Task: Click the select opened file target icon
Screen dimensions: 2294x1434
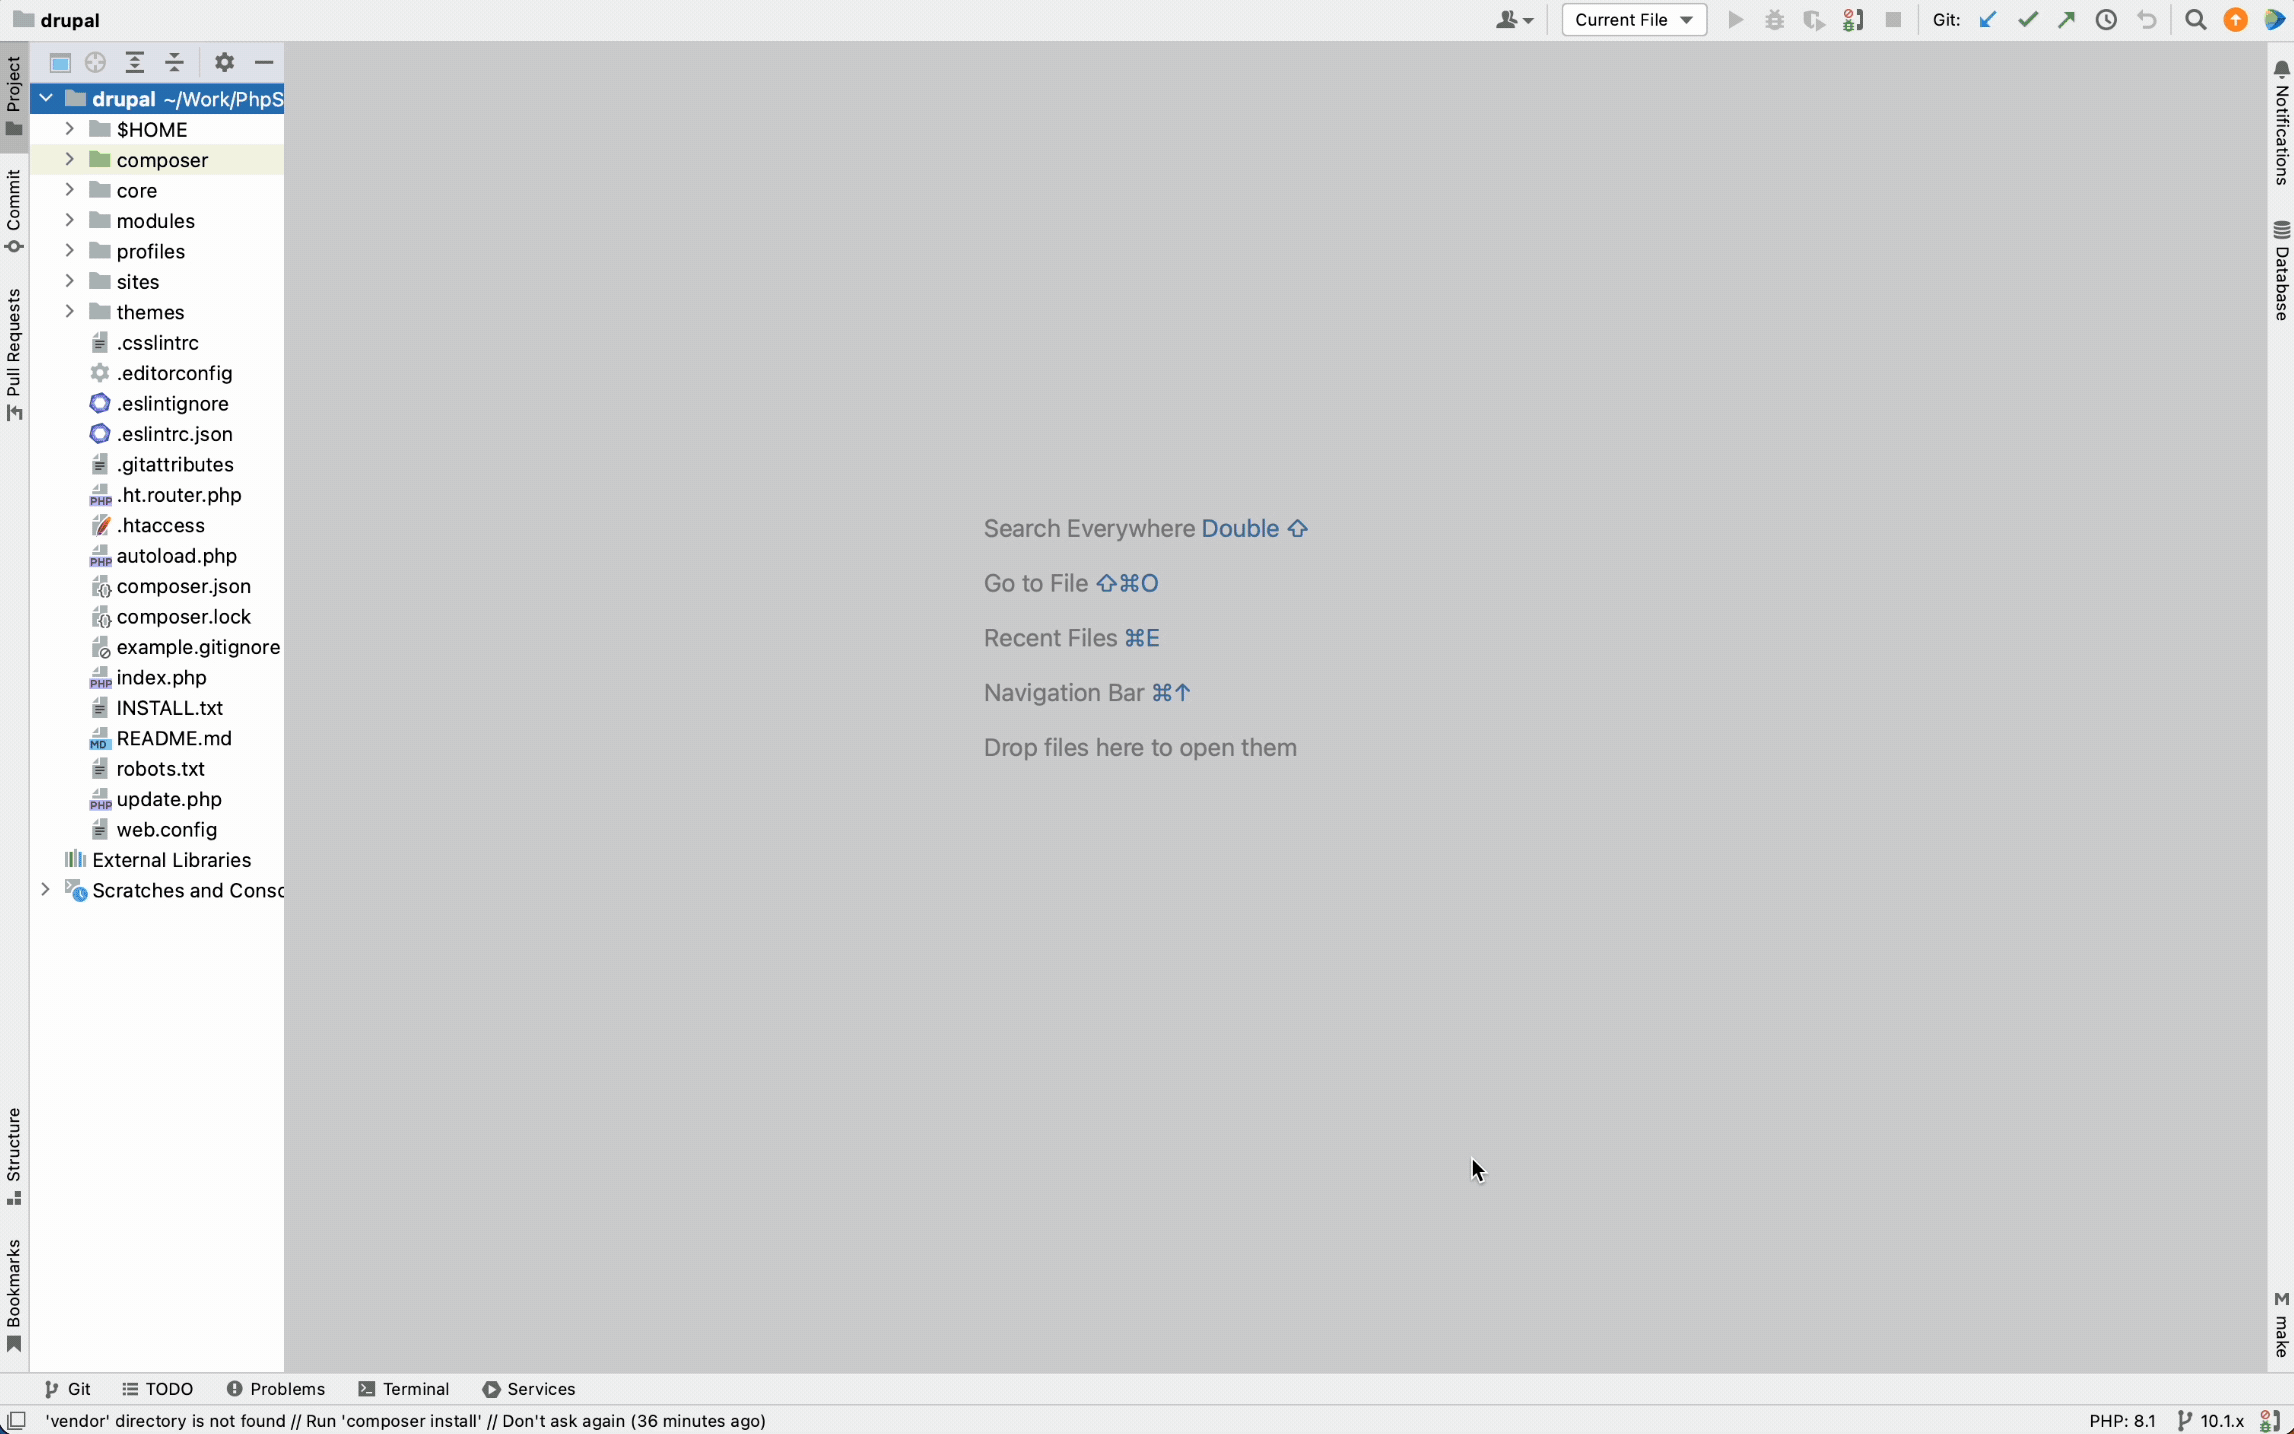Action: click(x=95, y=63)
